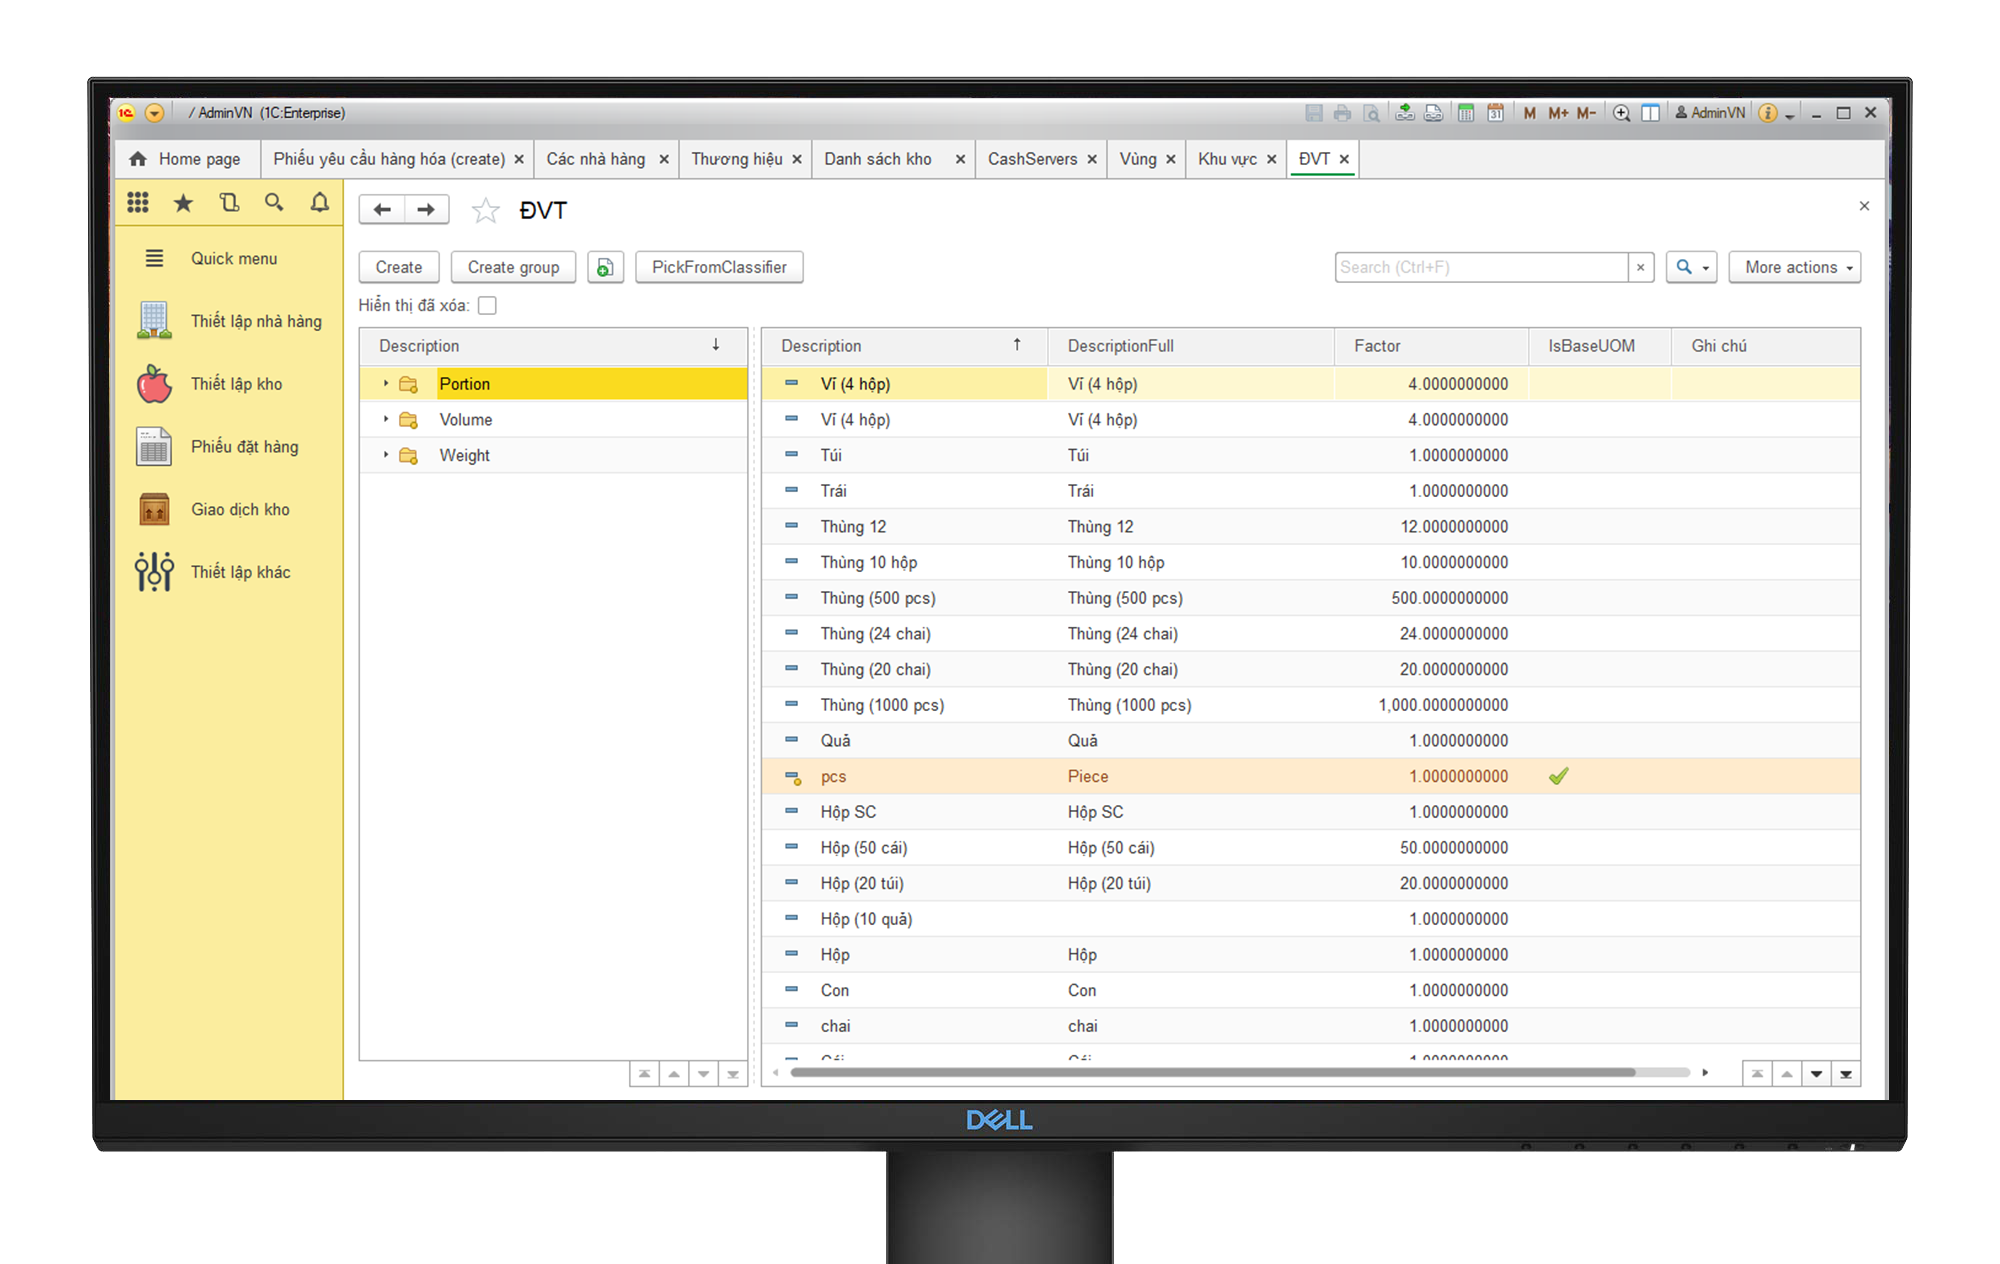Expand the Volume folder
Screen dimensions: 2000x1264
tap(386, 420)
